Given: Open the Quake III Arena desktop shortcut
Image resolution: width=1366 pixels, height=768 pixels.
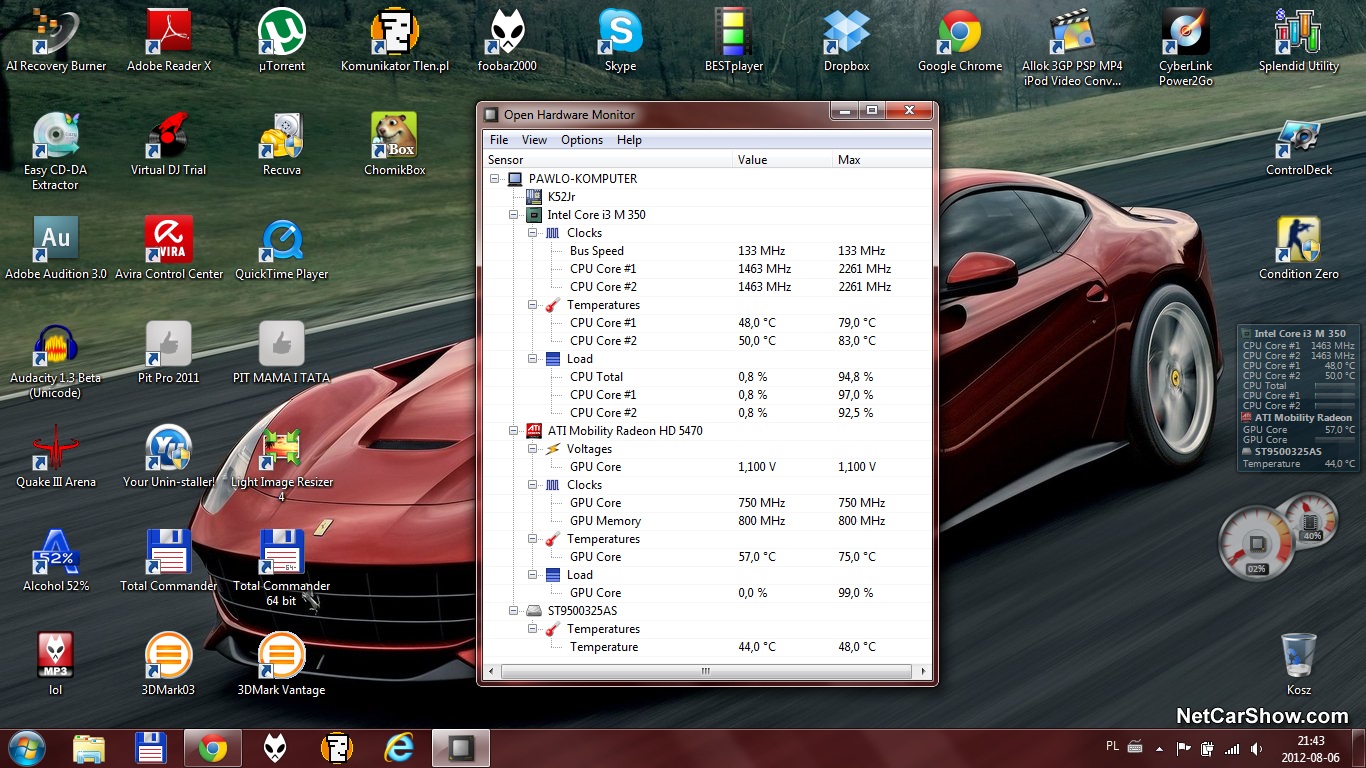Looking at the screenshot, I should [x=55, y=449].
